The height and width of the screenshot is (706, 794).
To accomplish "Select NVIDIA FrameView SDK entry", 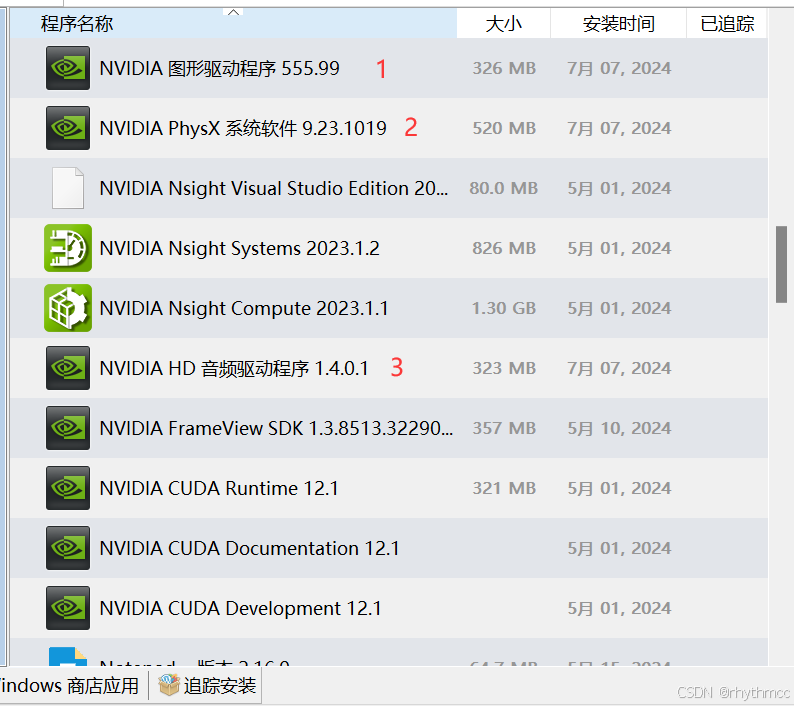I will 389,428.
